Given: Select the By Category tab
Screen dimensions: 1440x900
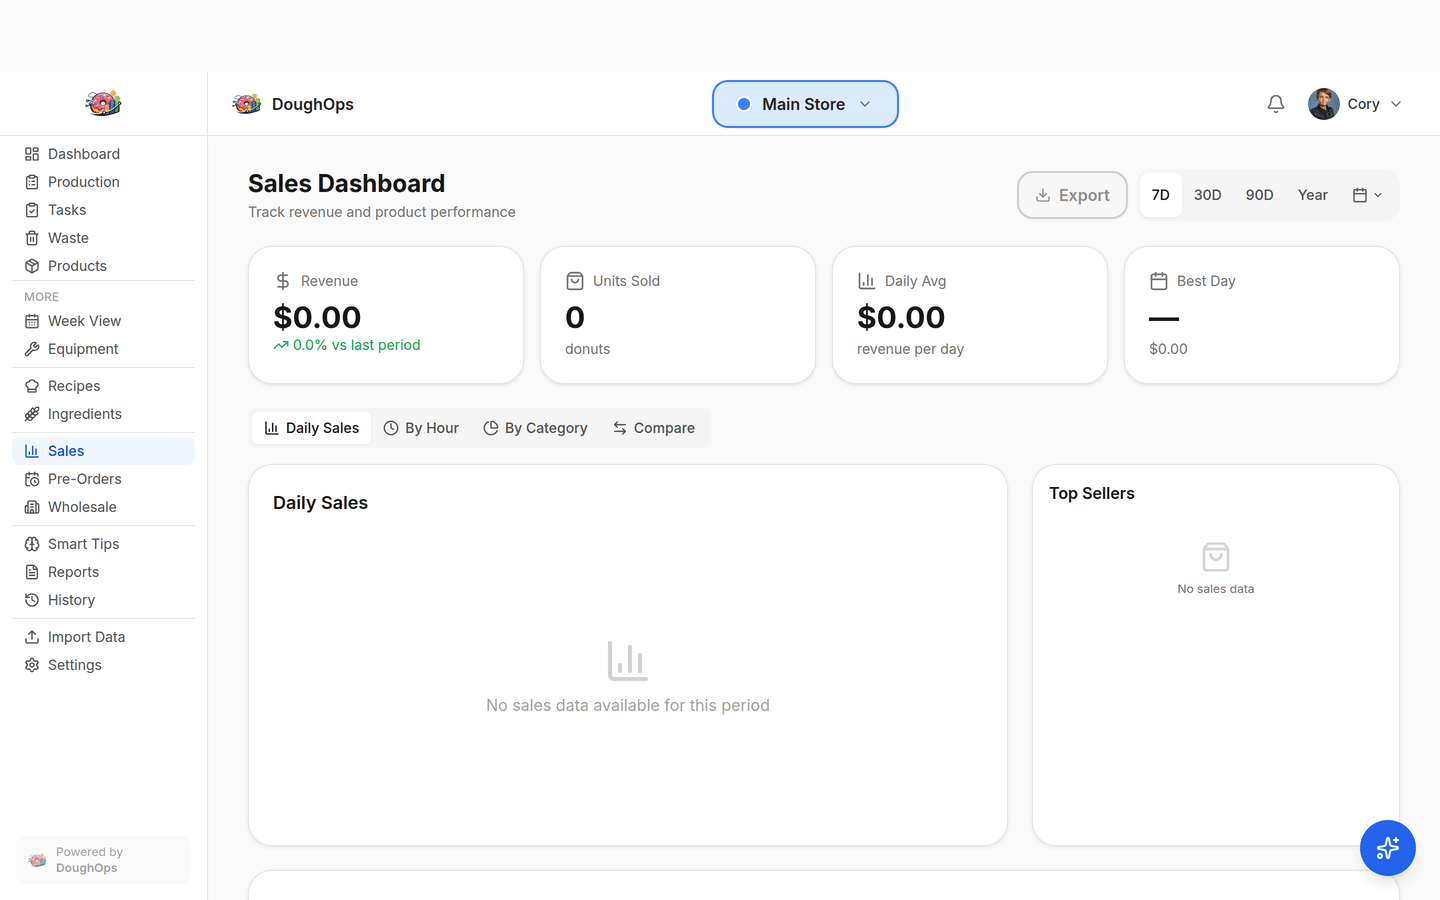Looking at the screenshot, I should point(535,427).
